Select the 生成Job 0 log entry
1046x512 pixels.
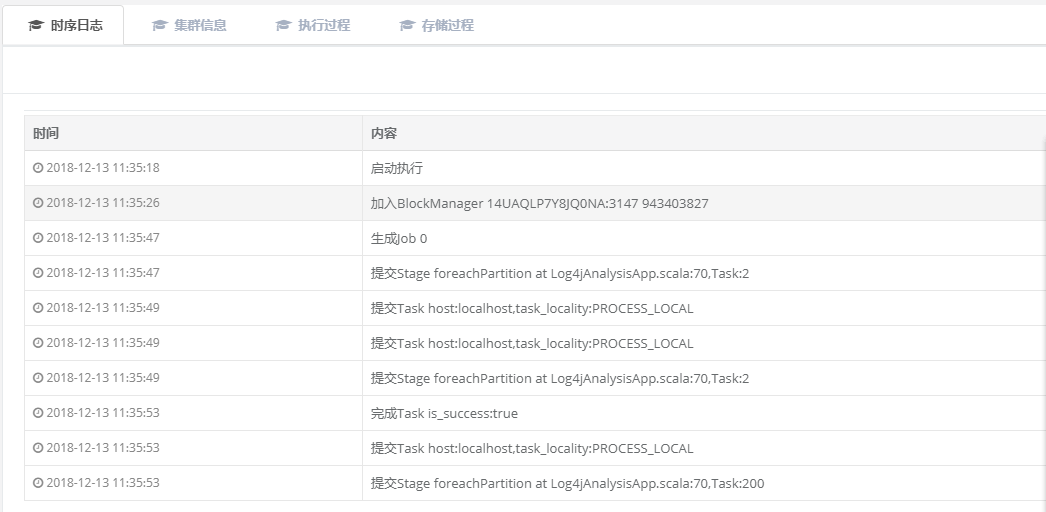[x=399, y=238]
